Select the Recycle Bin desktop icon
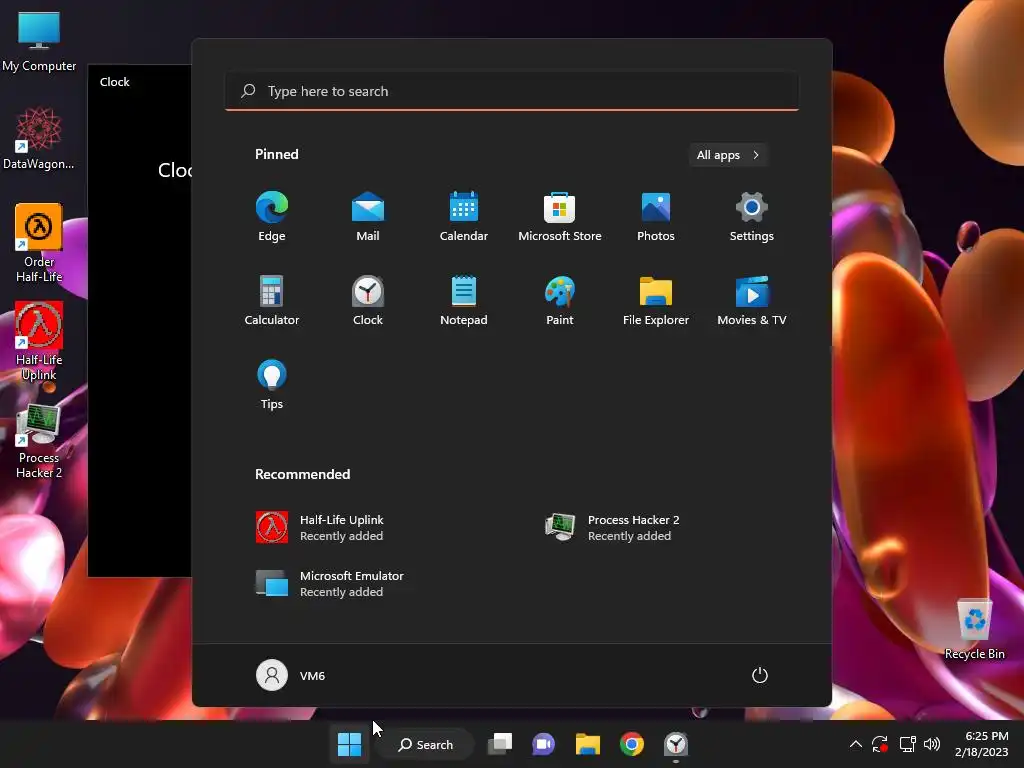 (x=974, y=628)
